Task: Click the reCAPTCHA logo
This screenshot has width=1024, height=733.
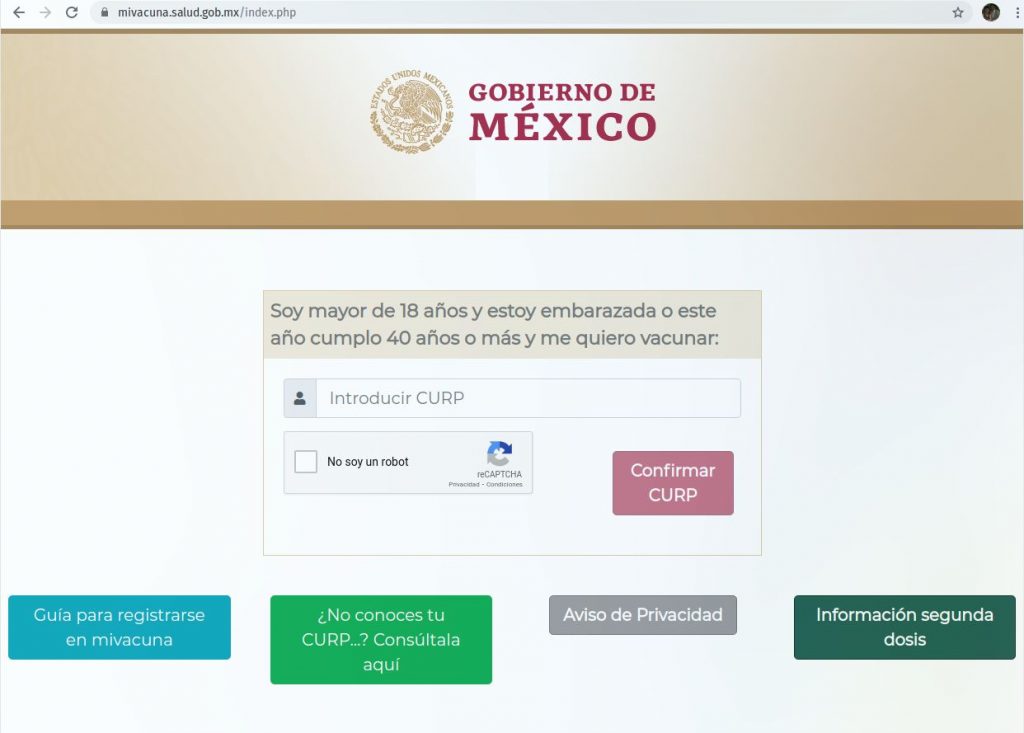Action: [x=499, y=454]
